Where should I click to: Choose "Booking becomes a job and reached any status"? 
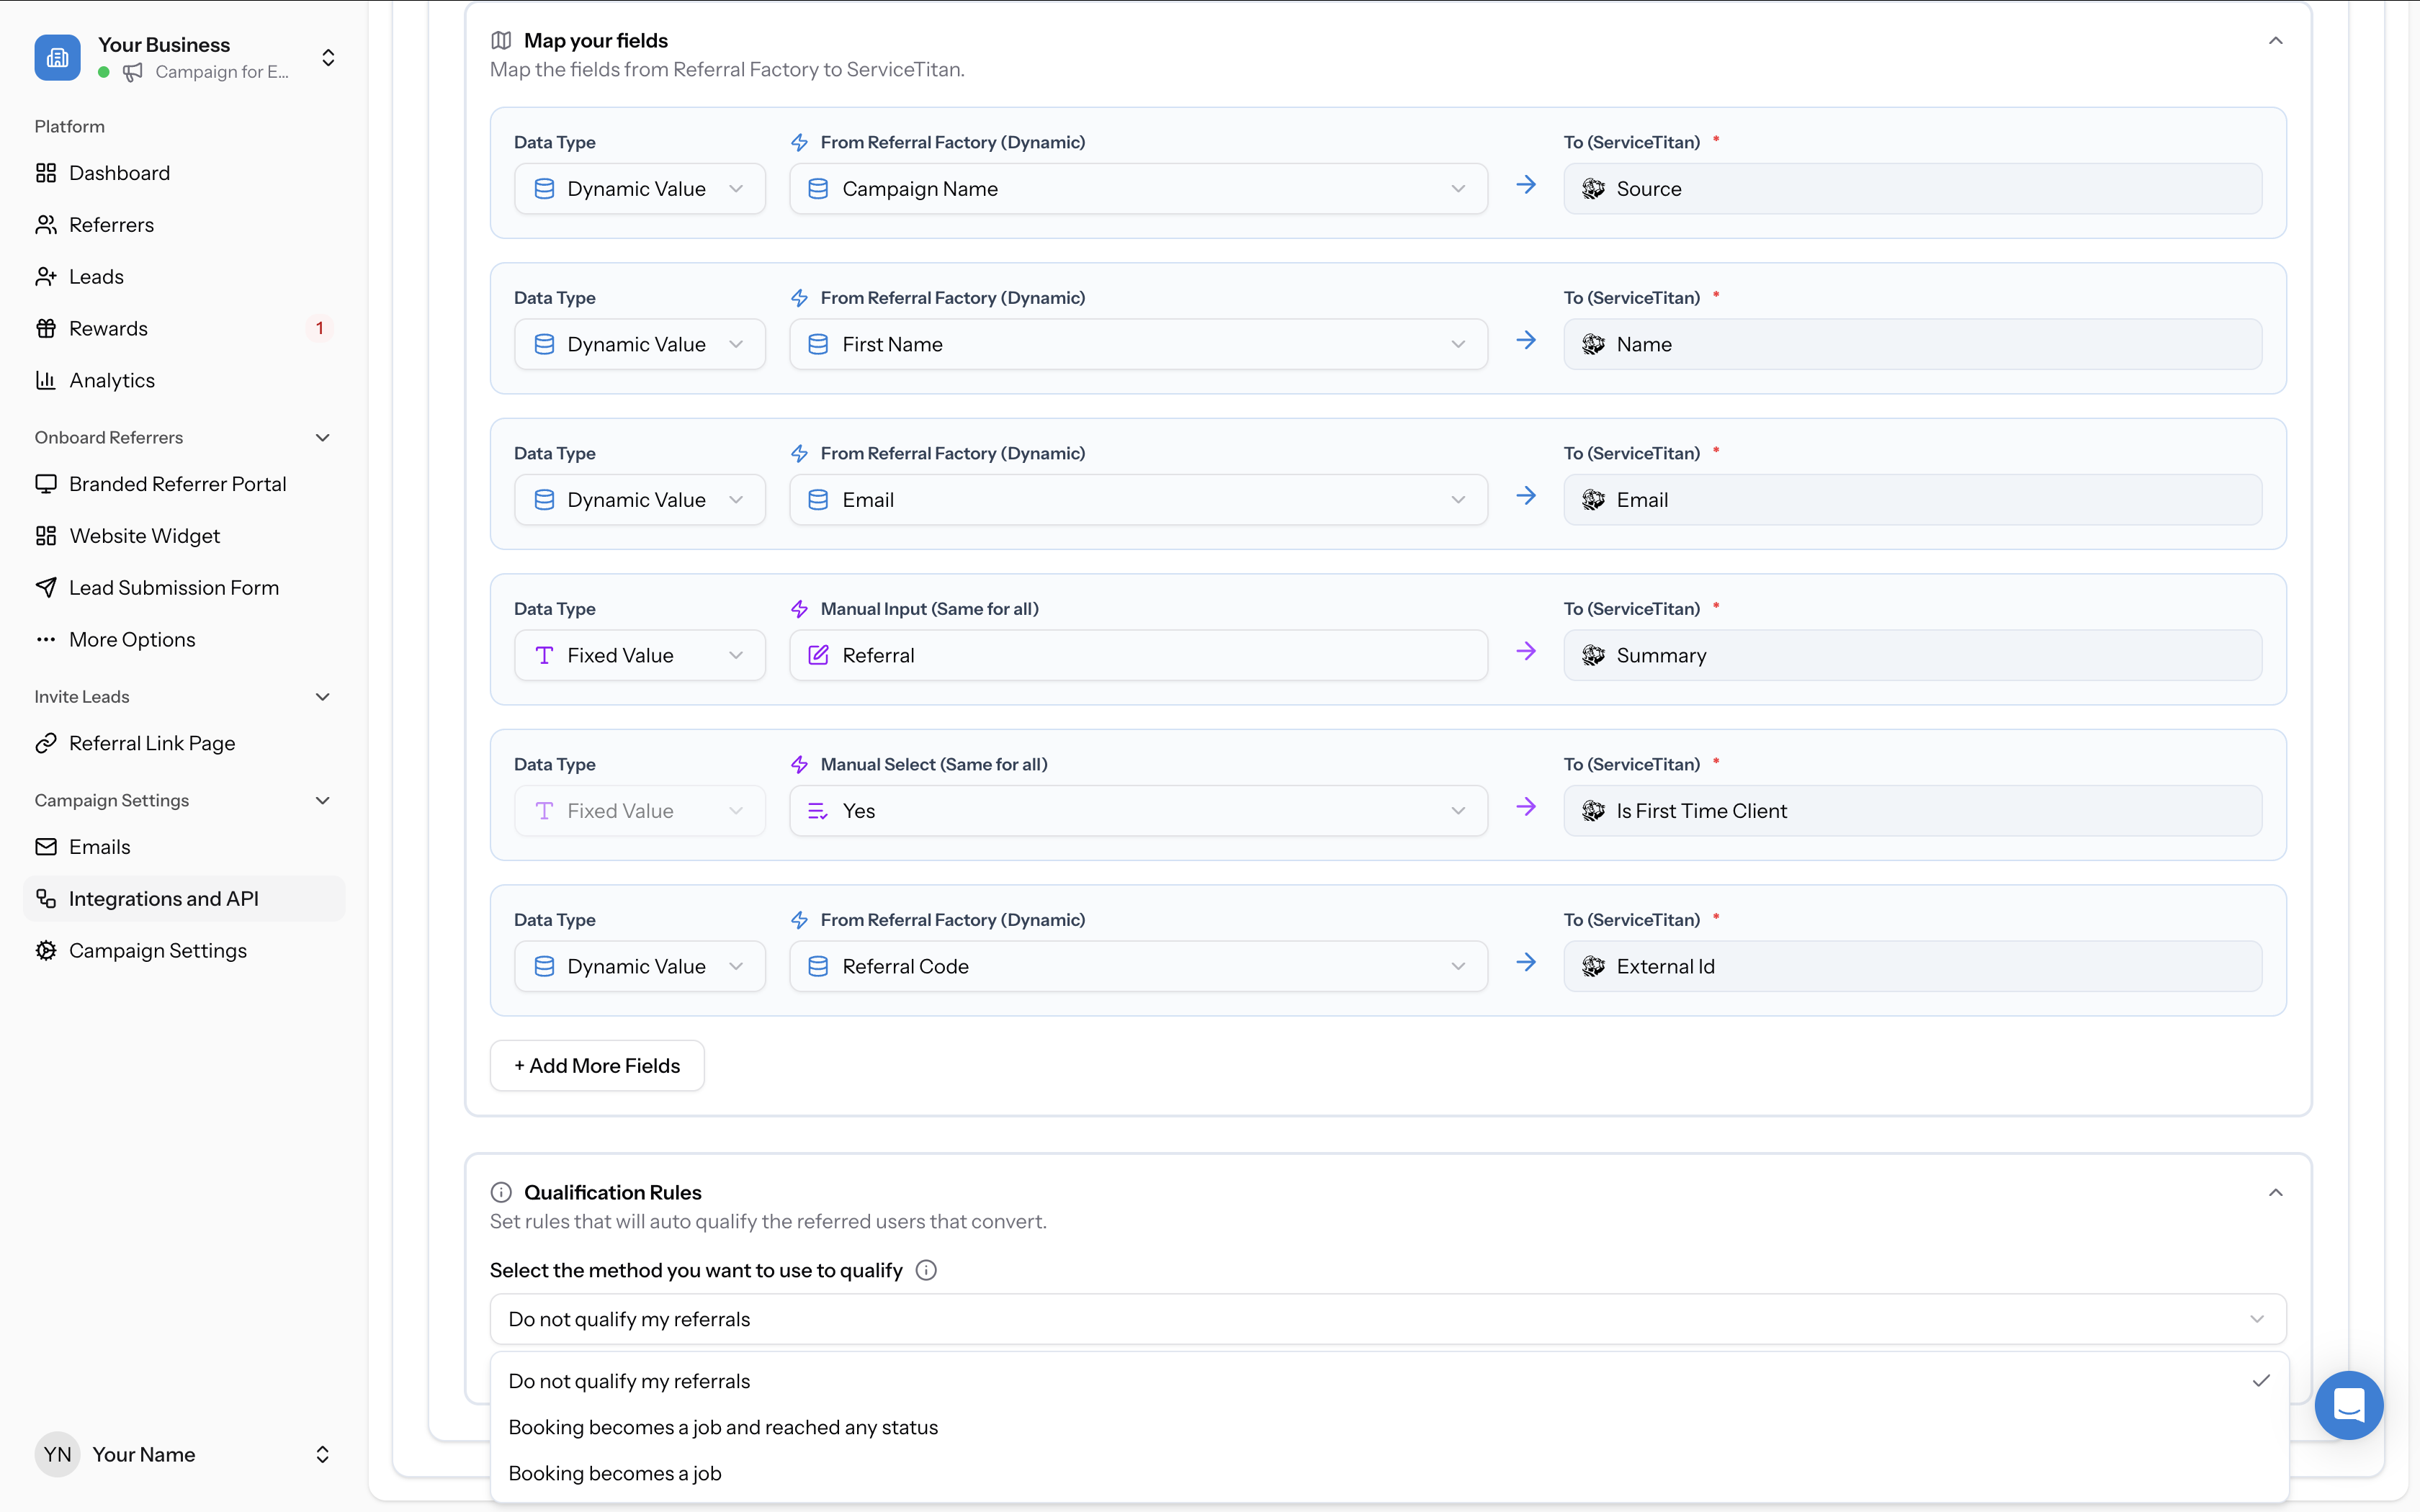tap(723, 1427)
